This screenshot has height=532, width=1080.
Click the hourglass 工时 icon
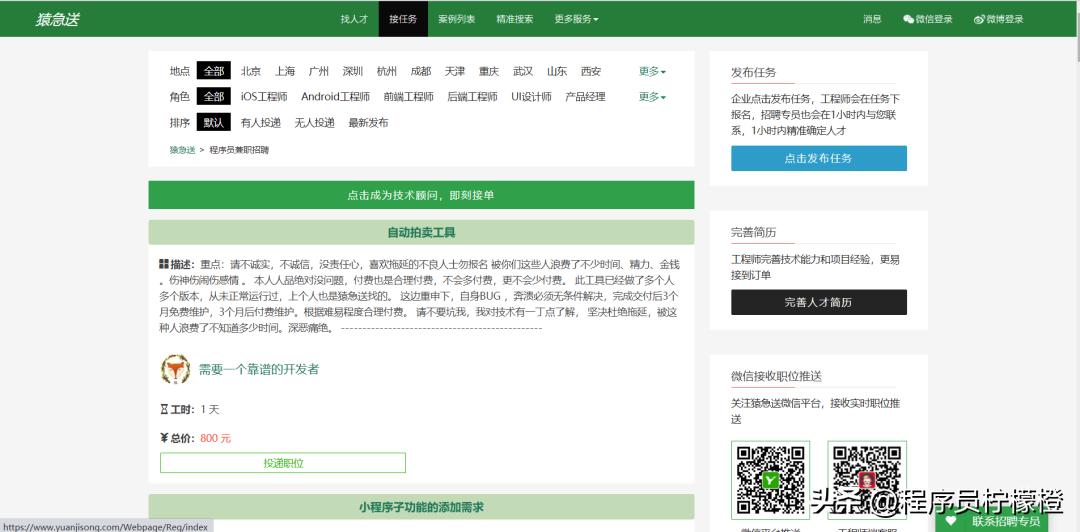point(164,409)
